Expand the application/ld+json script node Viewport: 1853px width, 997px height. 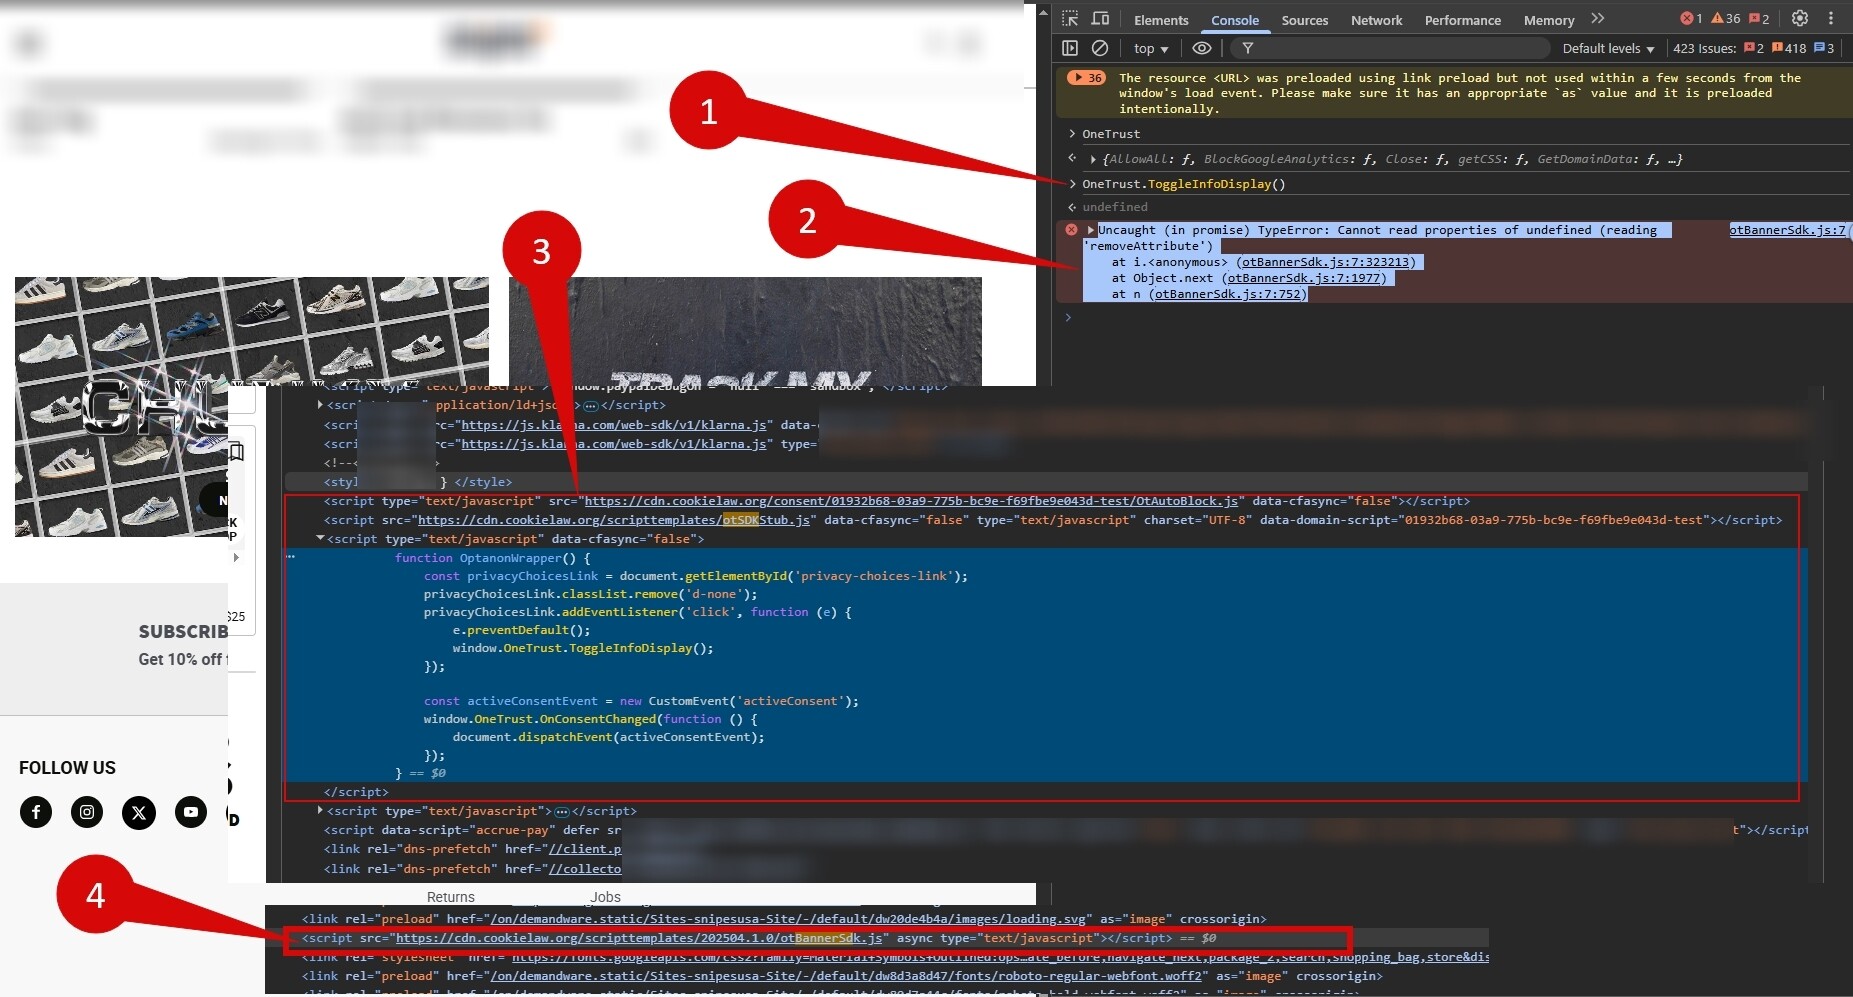[320, 405]
